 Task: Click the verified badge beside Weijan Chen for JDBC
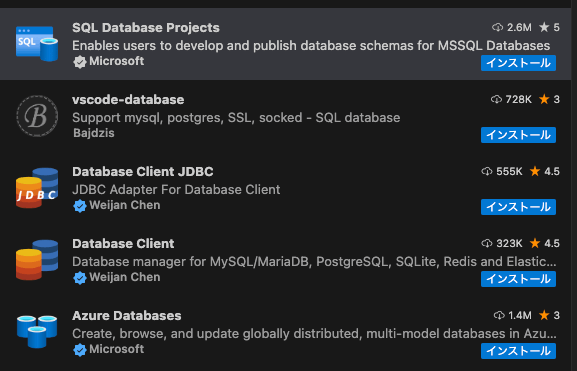click(x=79, y=206)
